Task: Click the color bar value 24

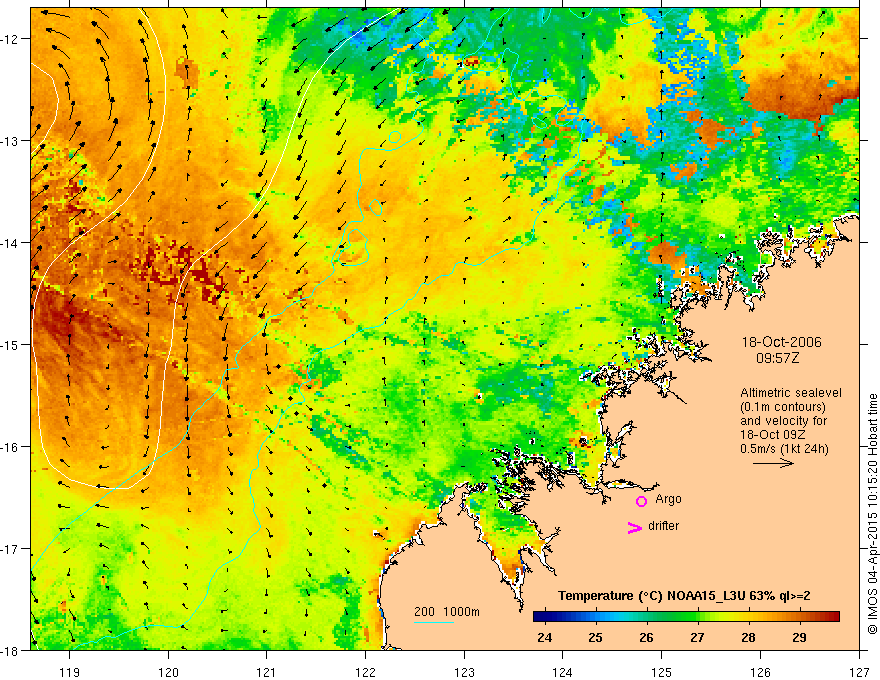Action: click(544, 638)
